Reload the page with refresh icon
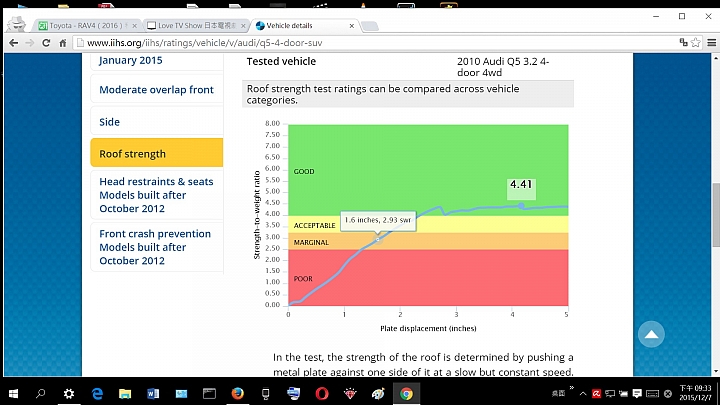This screenshot has height=405, width=720. 46,43
